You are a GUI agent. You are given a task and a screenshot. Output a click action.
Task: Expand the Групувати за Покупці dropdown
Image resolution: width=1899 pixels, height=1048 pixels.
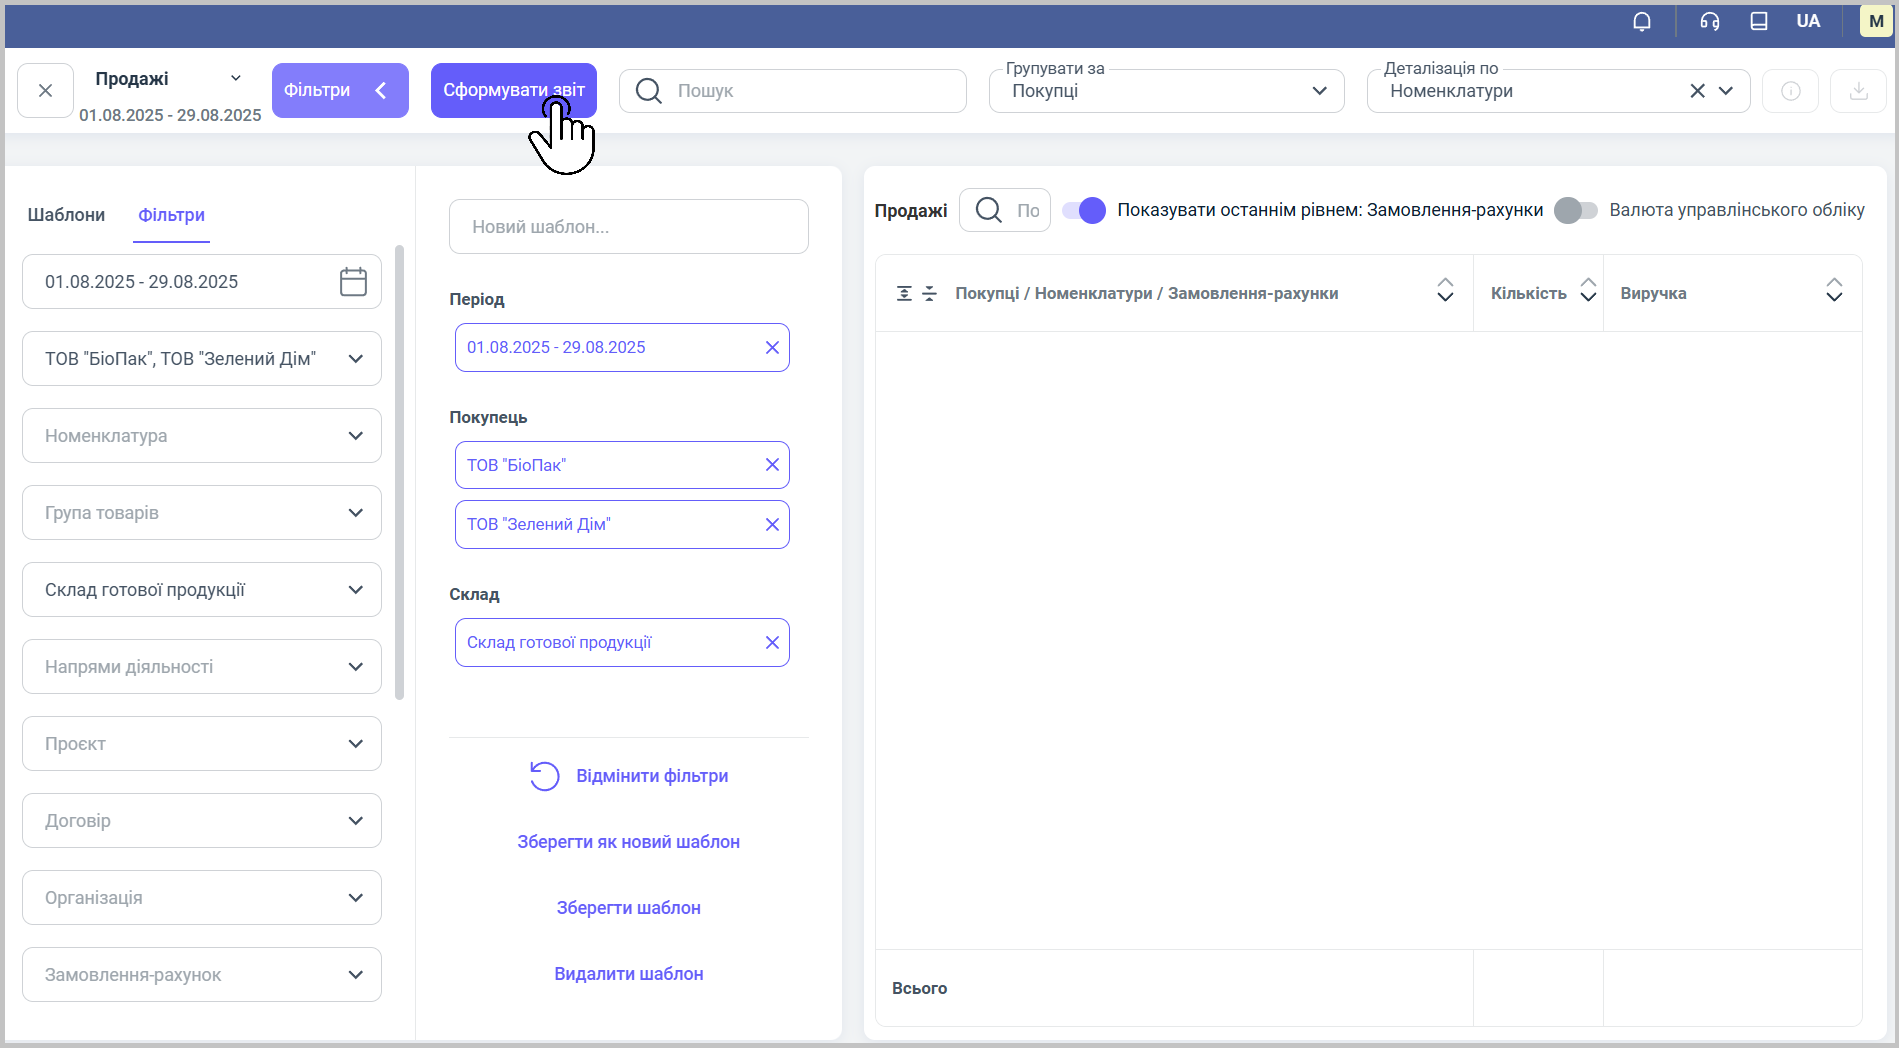click(1319, 91)
